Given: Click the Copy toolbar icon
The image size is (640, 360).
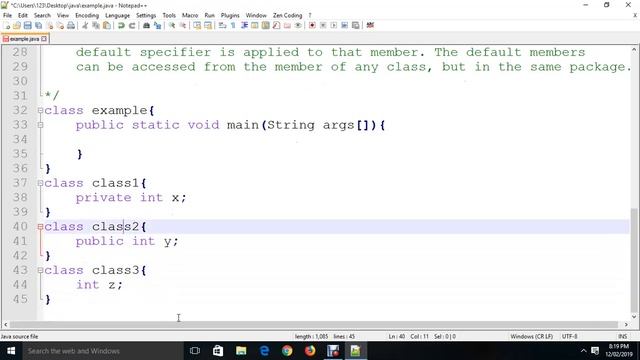Looking at the screenshot, I should pyautogui.click(x=96, y=25).
